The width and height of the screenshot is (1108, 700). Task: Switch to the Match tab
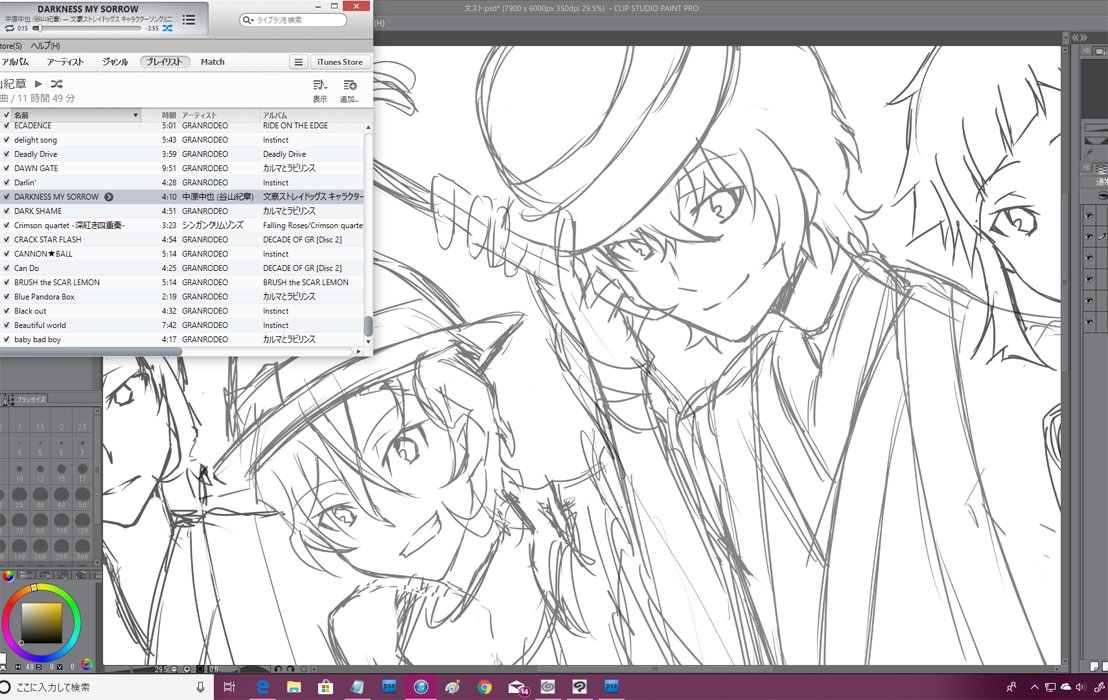(212, 62)
